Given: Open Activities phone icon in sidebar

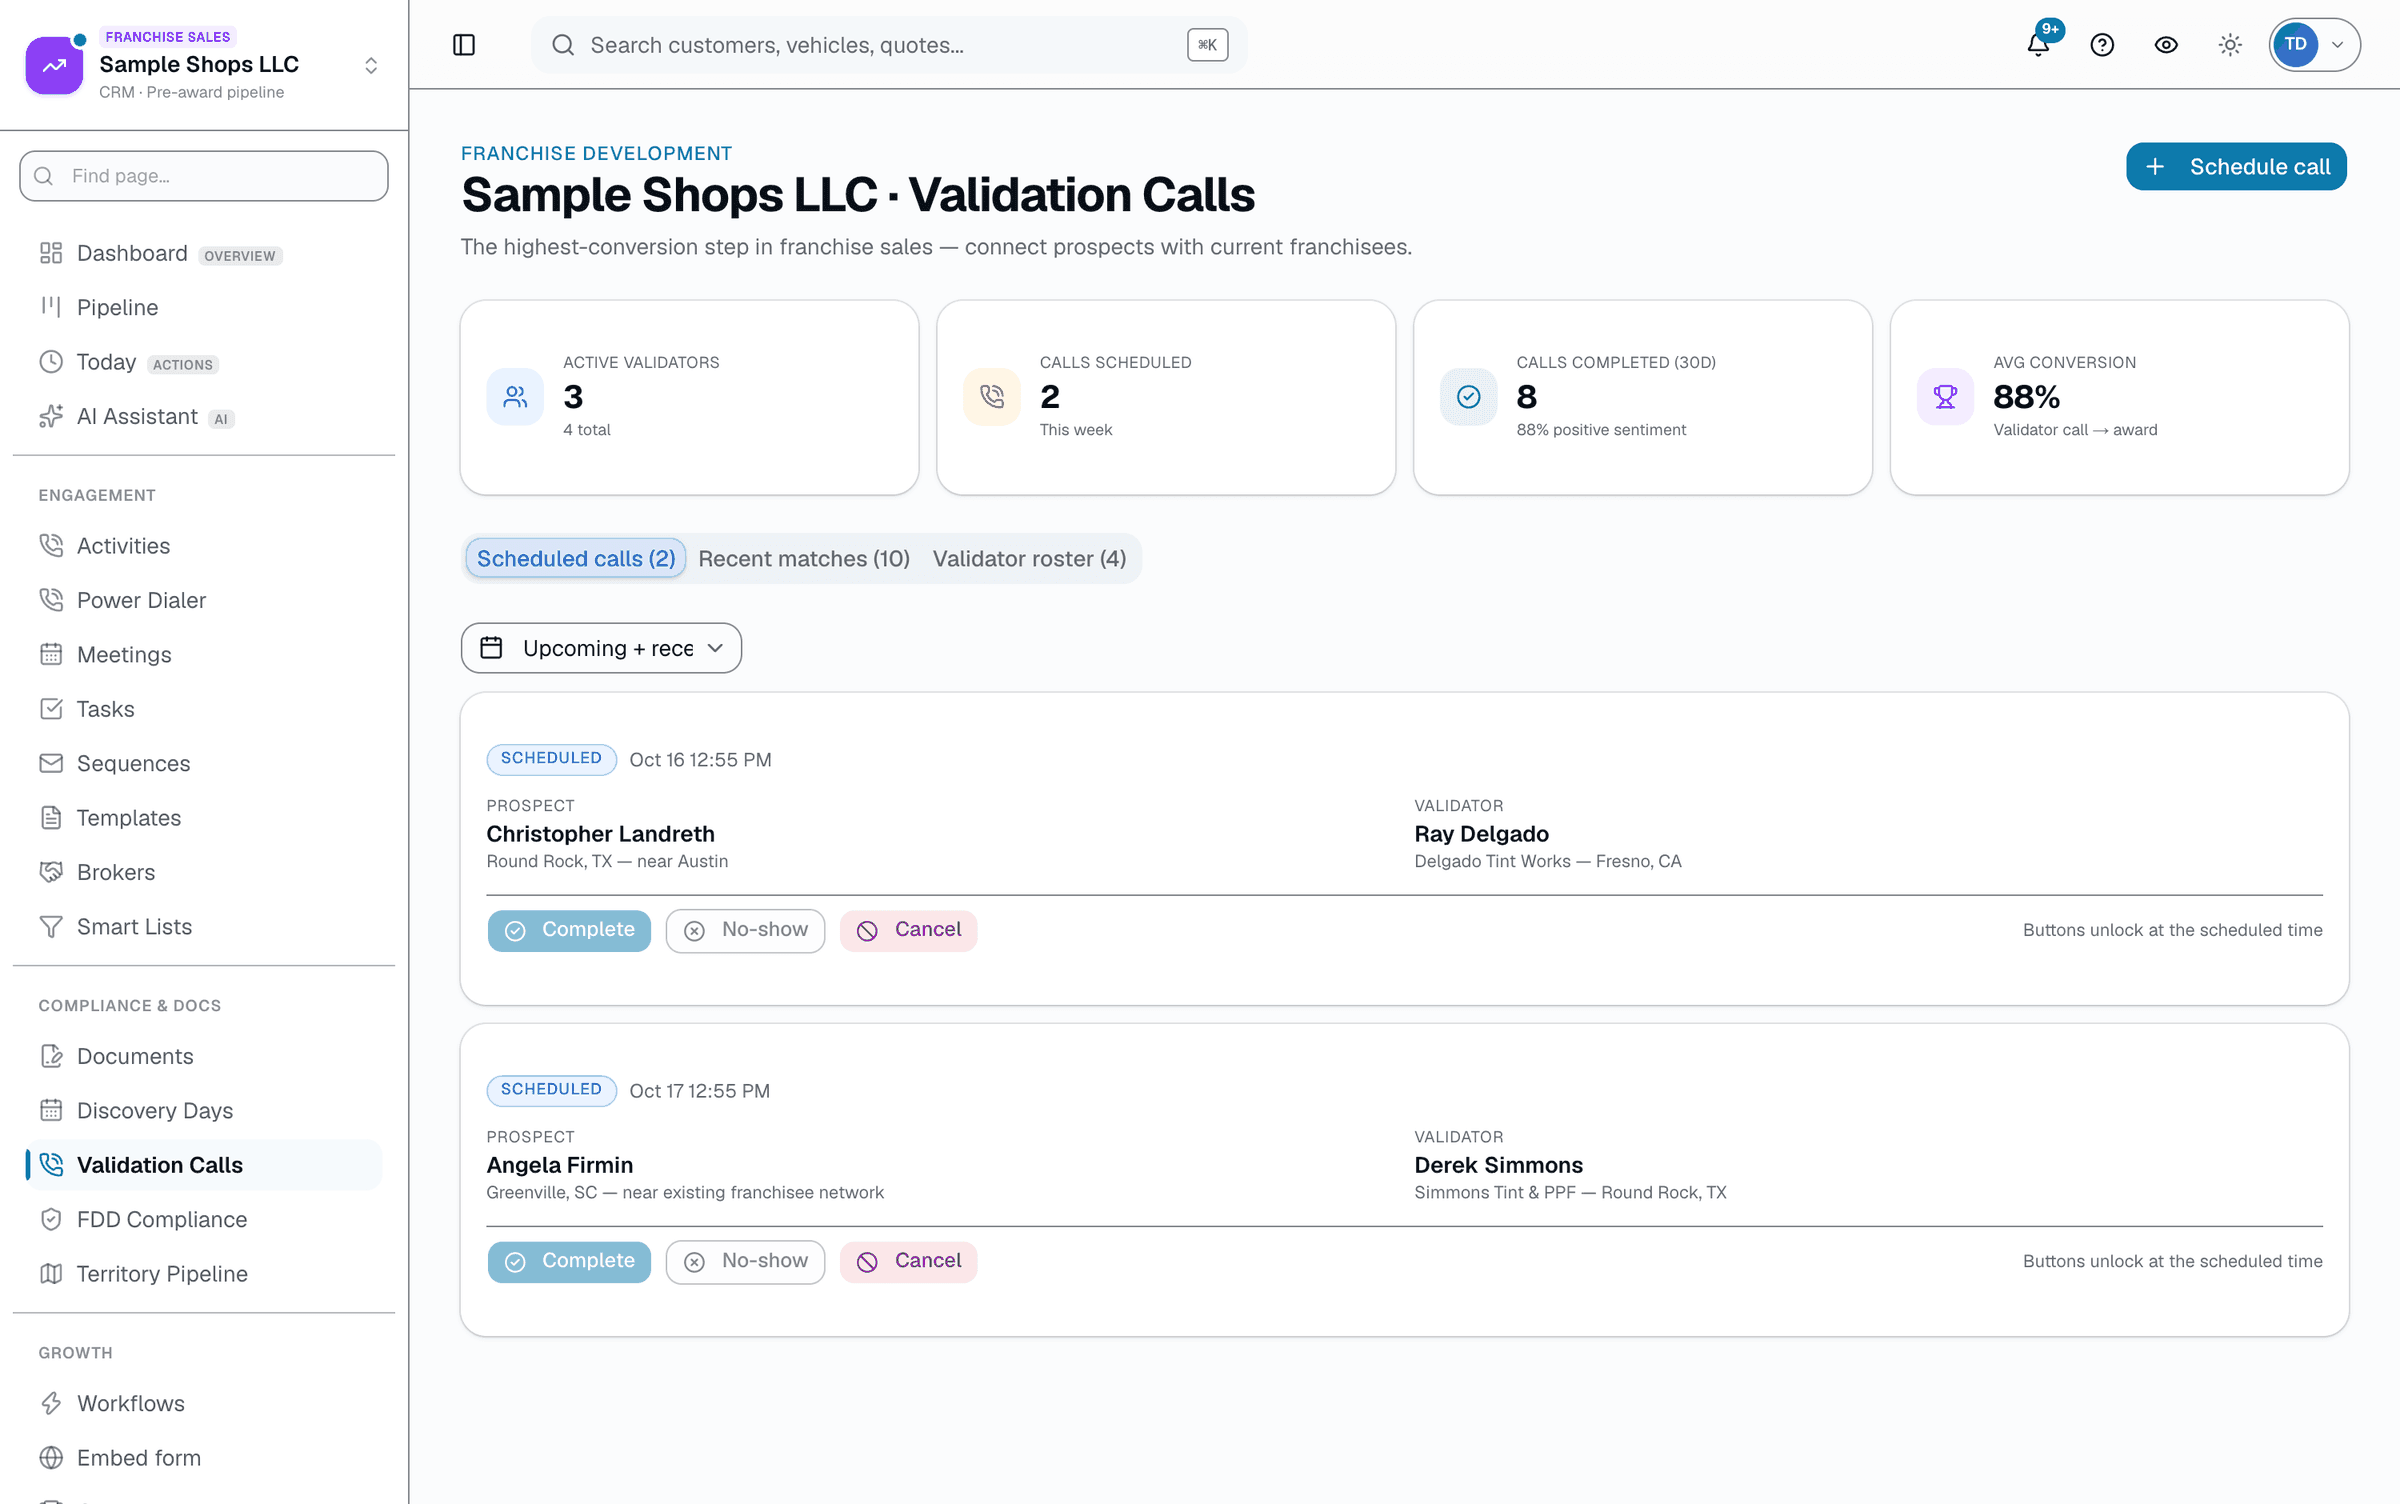Looking at the screenshot, I should pos(51,546).
